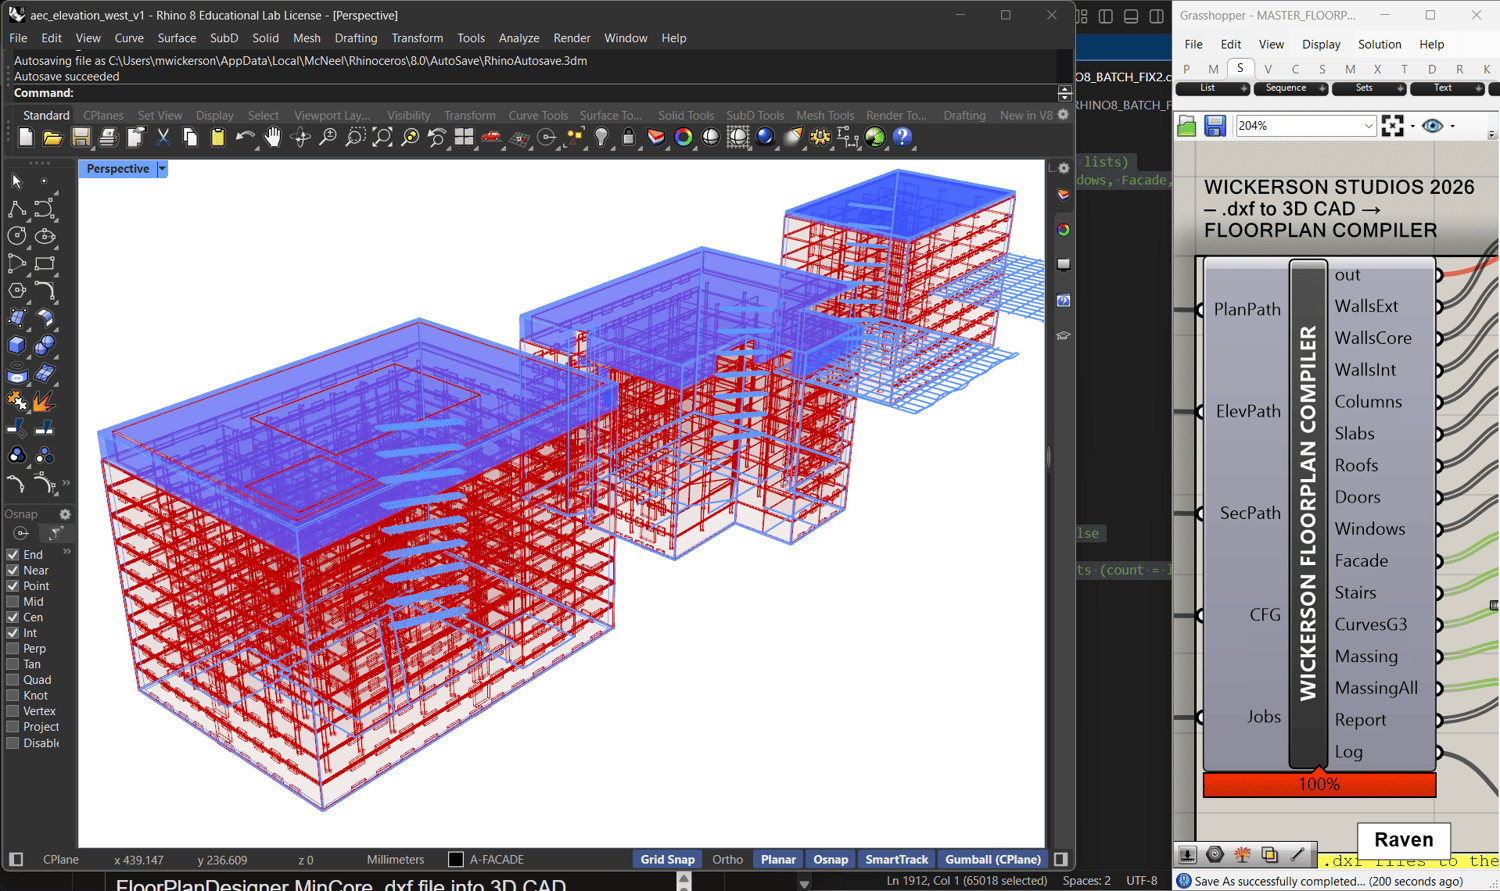Open the 204% zoom level dropdown
Image resolution: width=1500 pixels, height=891 pixels.
pyautogui.click(x=1368, y=126)
